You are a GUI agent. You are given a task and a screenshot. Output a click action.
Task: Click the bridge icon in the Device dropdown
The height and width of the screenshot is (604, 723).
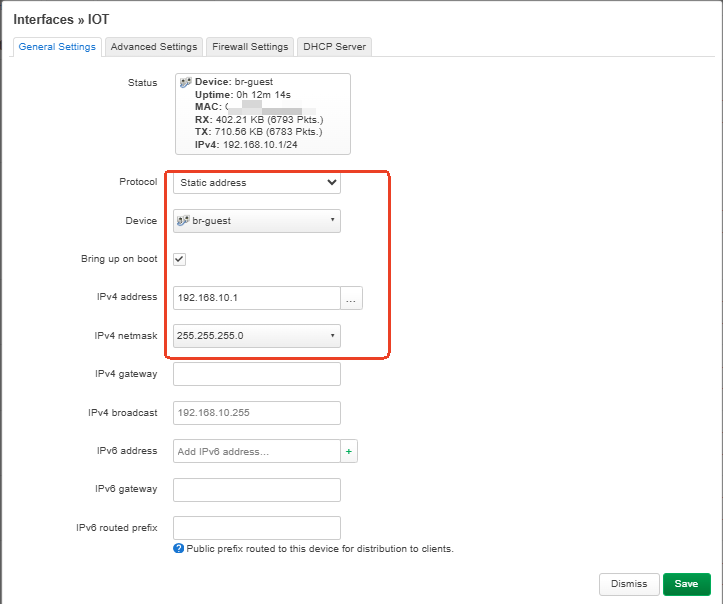[183, 220]
